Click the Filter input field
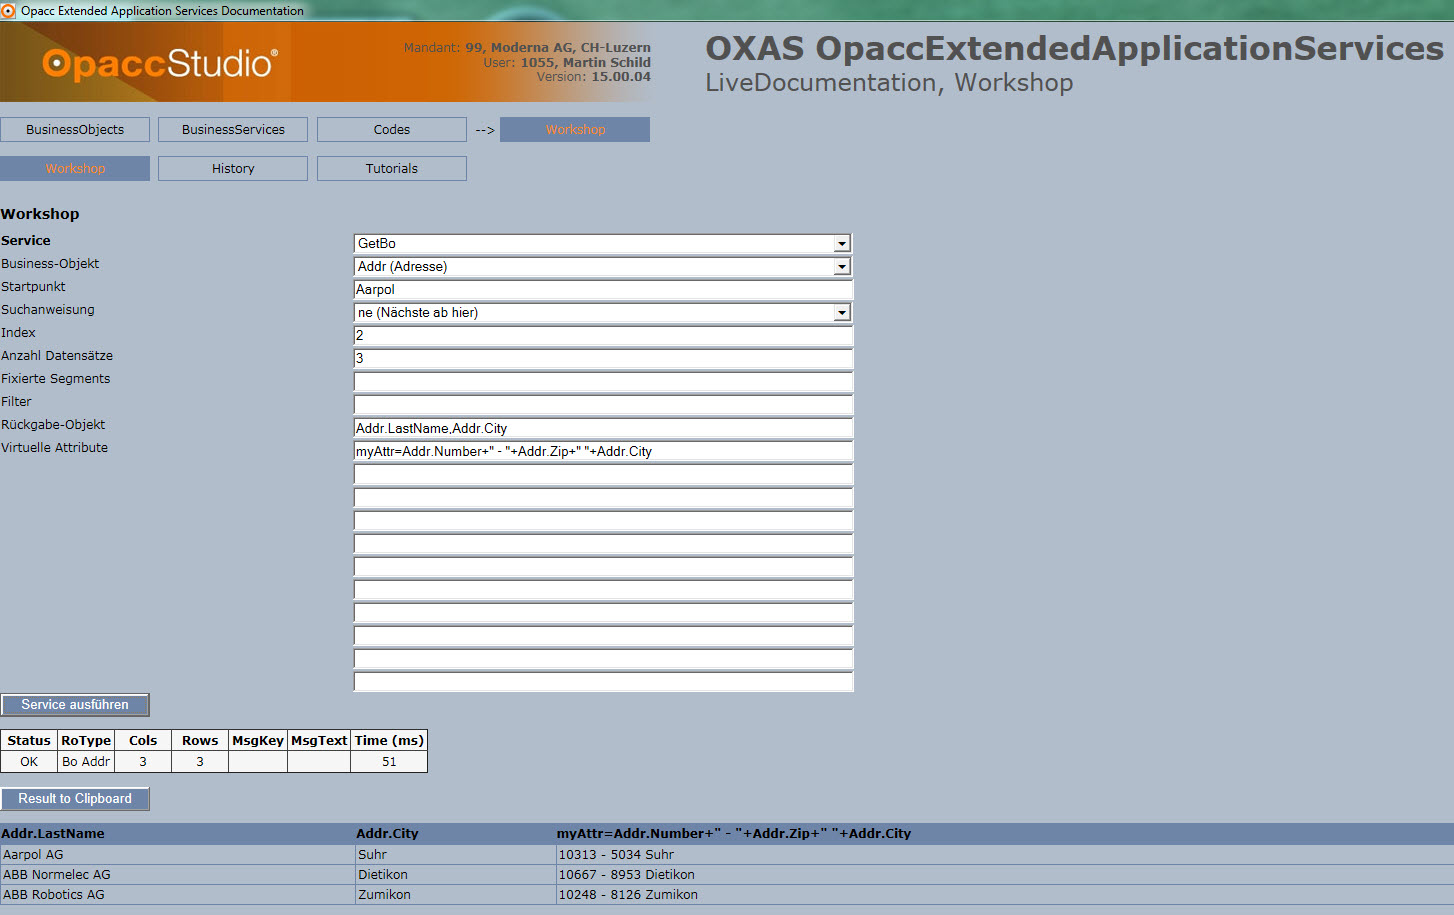 (x=603, y=405)
